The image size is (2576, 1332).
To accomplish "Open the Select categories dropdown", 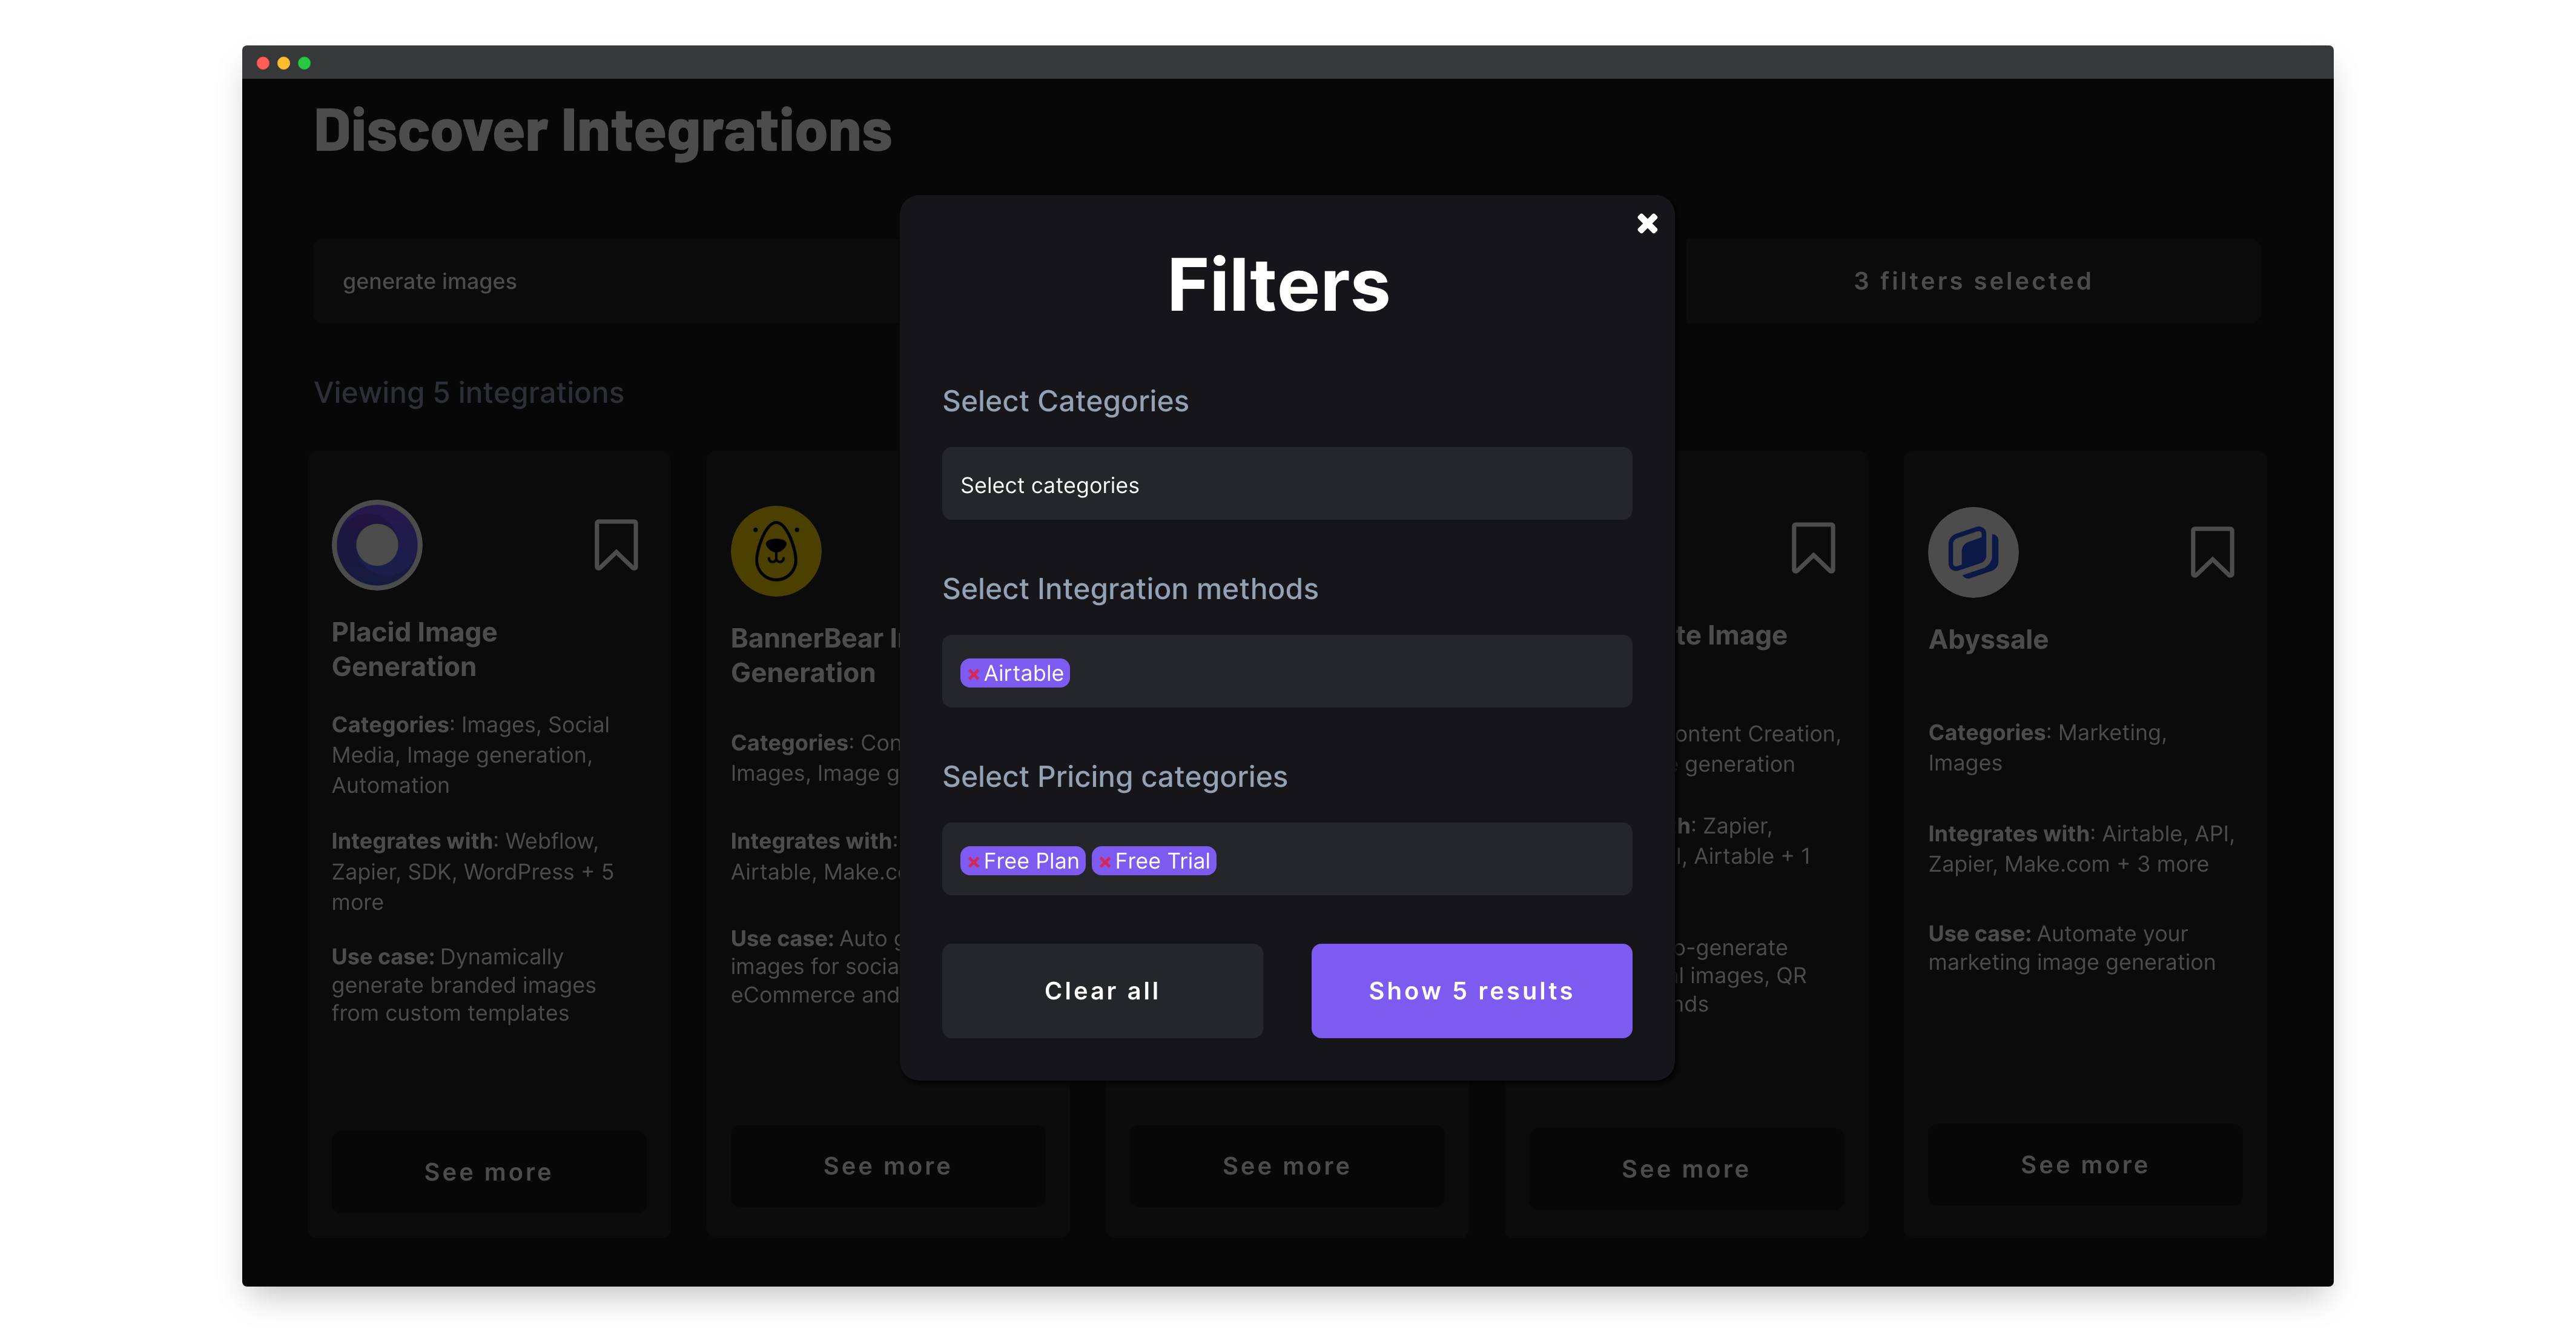I will (1286, 484).
